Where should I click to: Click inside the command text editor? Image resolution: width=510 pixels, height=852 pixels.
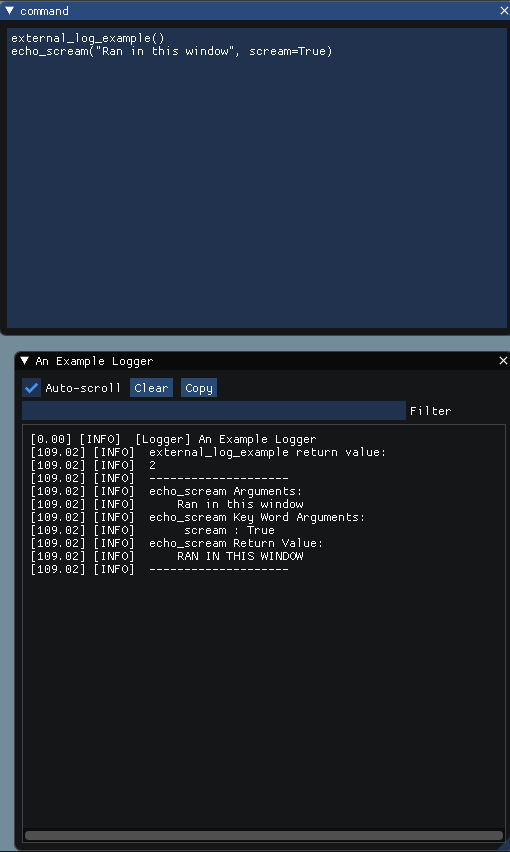(259, 178)
